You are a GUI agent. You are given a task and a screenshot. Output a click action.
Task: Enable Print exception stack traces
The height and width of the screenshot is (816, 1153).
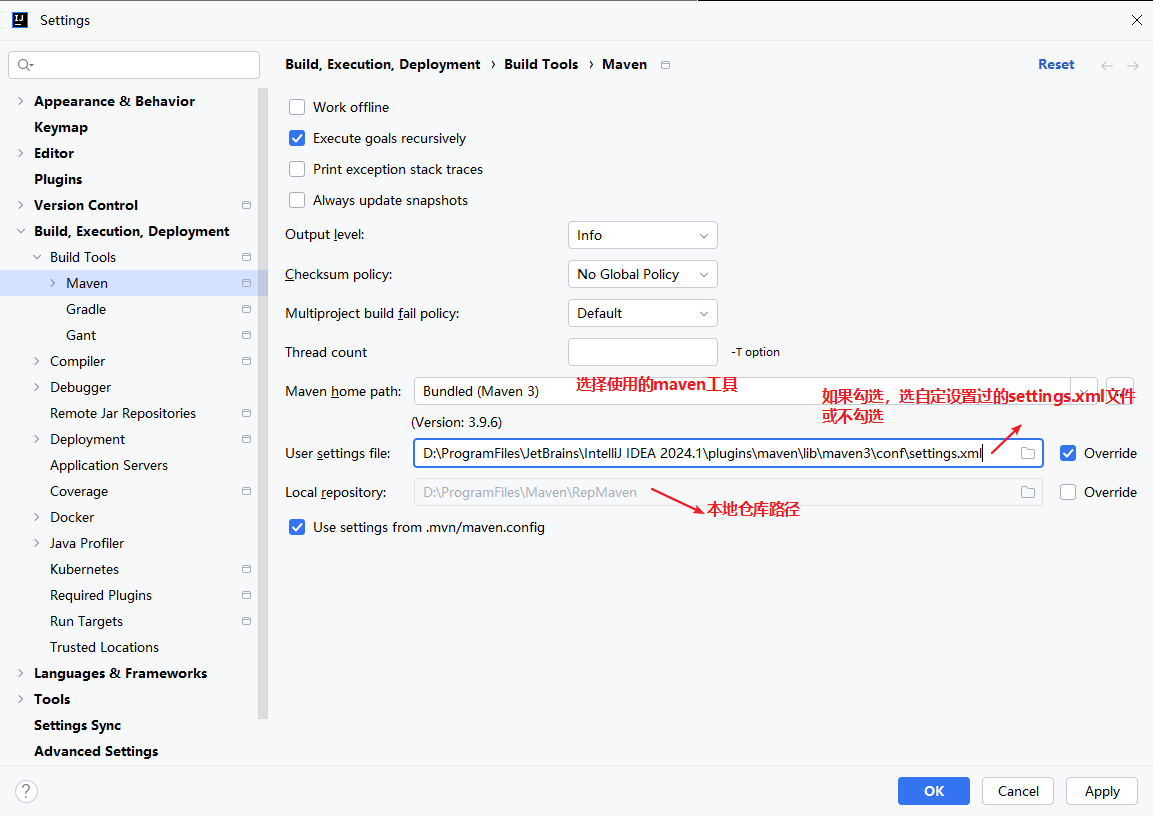click(x=297, y=169)
